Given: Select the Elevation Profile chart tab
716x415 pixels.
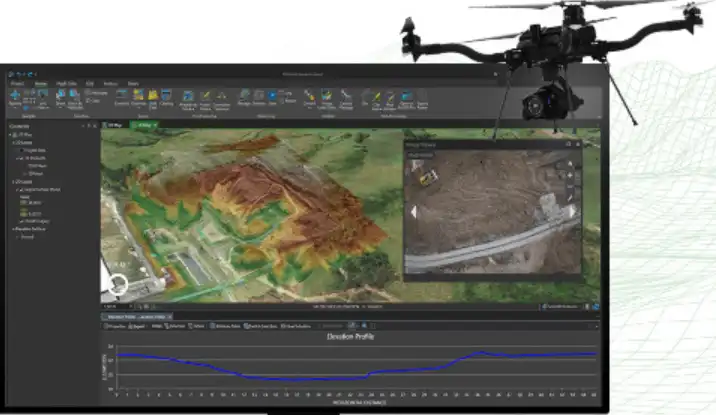Looking at the screenshot, I should click(x=137, y=316).
